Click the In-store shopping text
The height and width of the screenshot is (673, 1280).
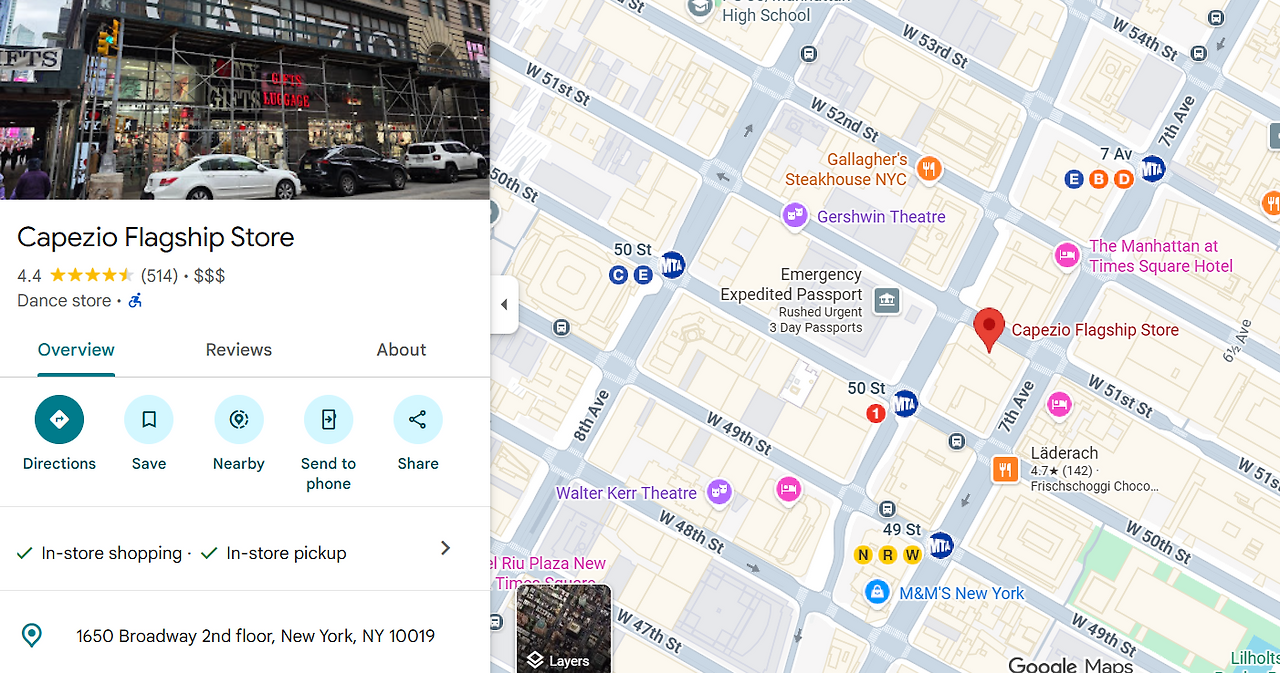click(x=111, y=553)
